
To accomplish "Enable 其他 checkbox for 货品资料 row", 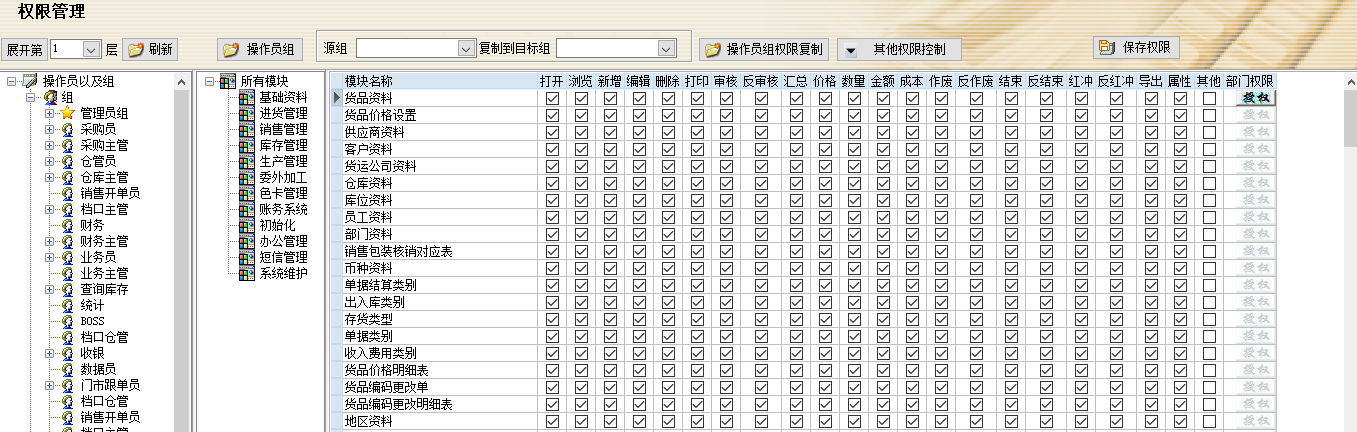I will point(1209,98).
